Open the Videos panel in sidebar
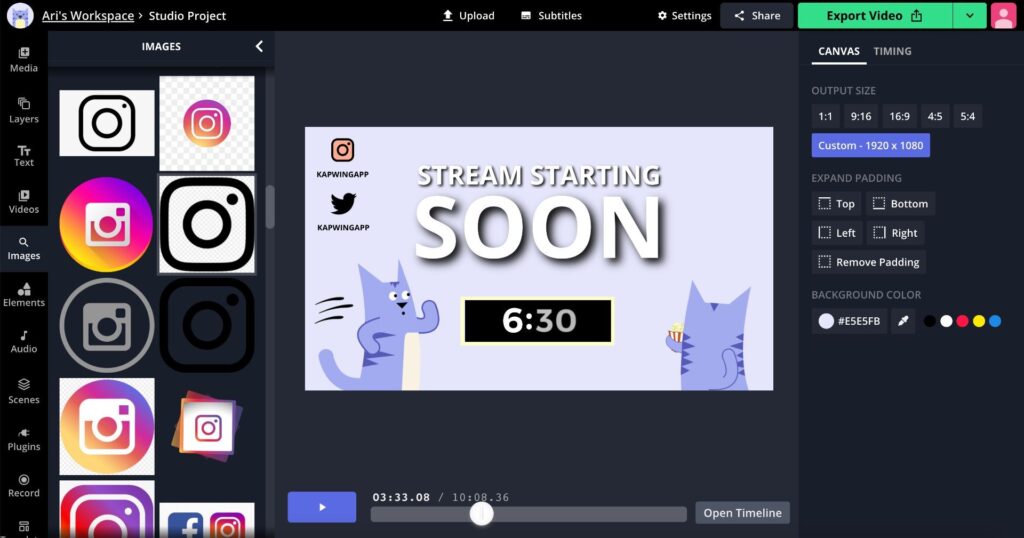Viewport: 1024px width, 538px height. [x=24, y=202]
